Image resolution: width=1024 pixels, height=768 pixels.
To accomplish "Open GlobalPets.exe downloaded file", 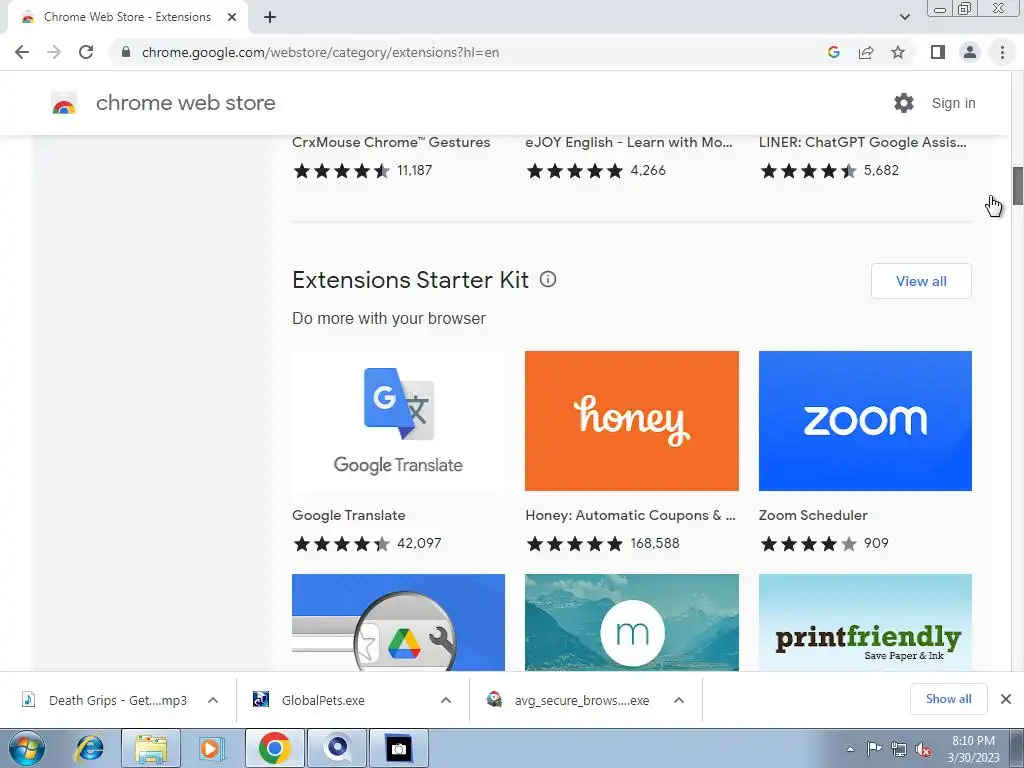I will [x=323, y=700].
